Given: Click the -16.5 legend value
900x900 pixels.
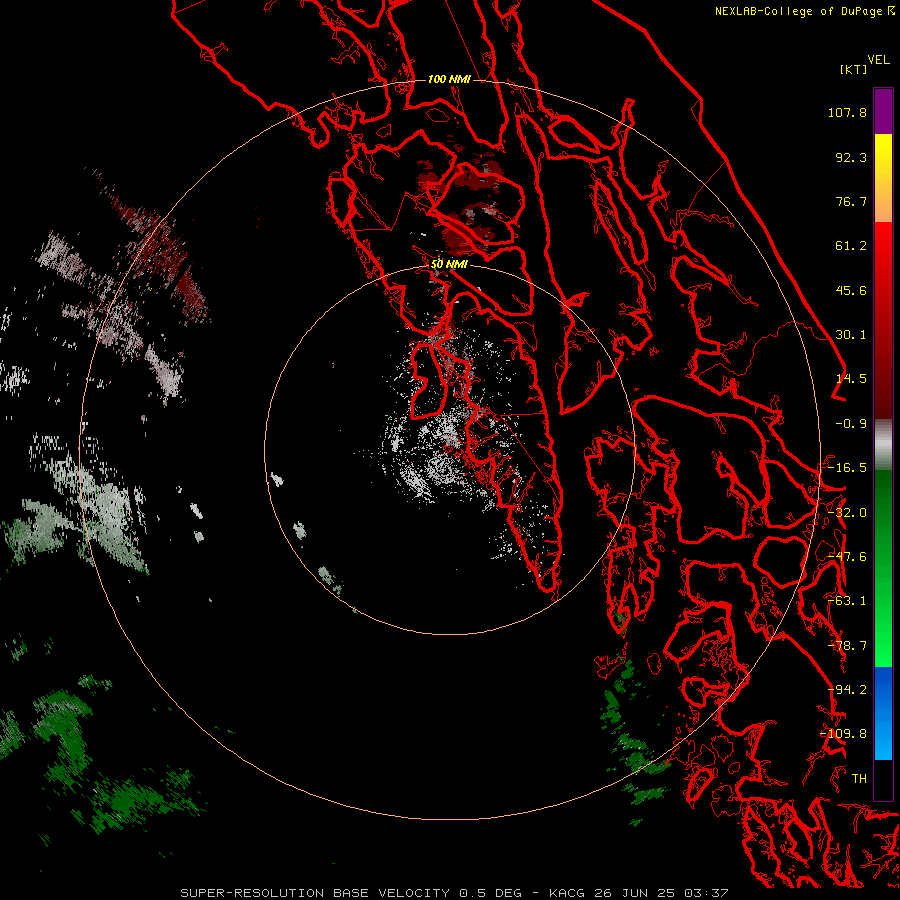Looking at the screenshot, I should [847, 468].
